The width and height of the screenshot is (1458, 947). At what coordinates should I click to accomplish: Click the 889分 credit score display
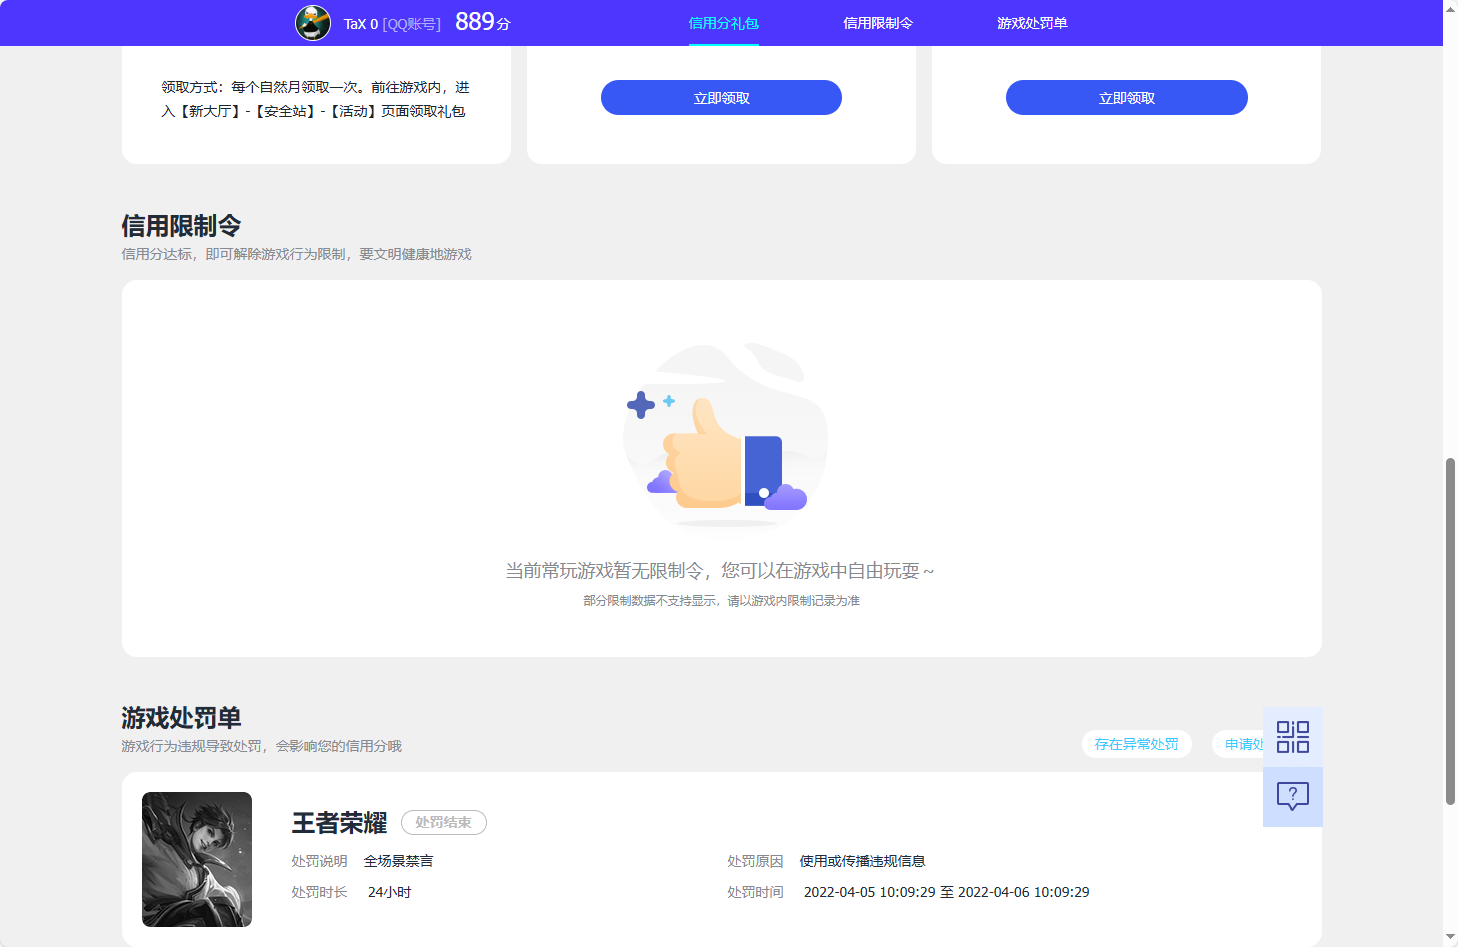pos(481,20)
